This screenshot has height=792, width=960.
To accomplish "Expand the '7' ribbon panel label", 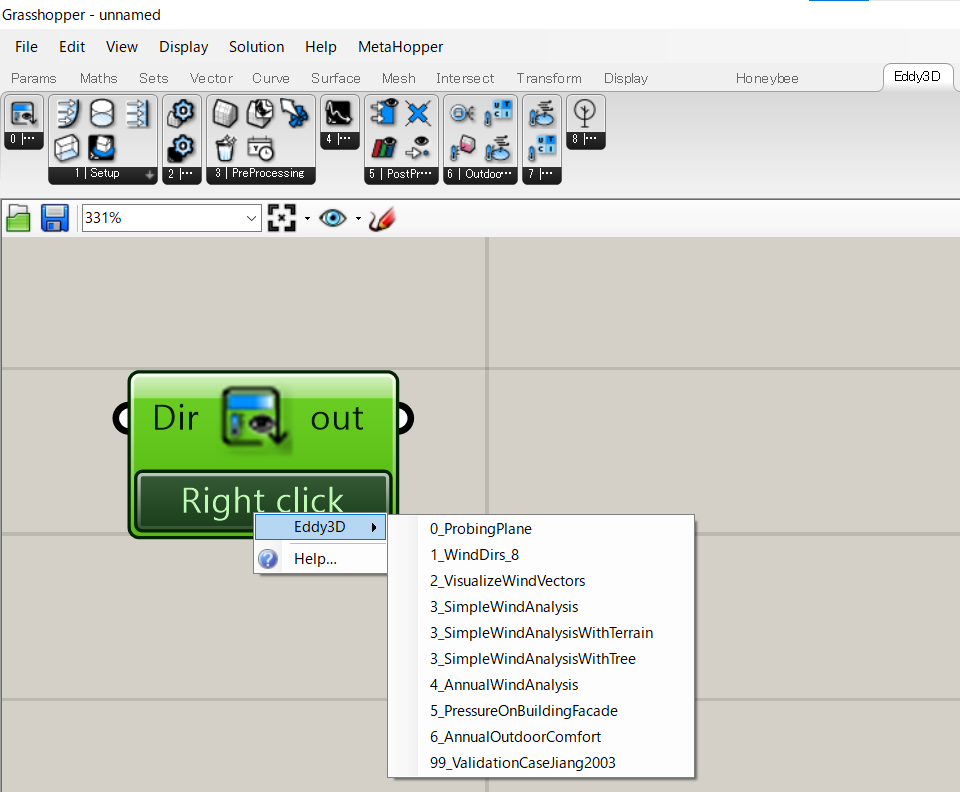I will click(542, 174).
